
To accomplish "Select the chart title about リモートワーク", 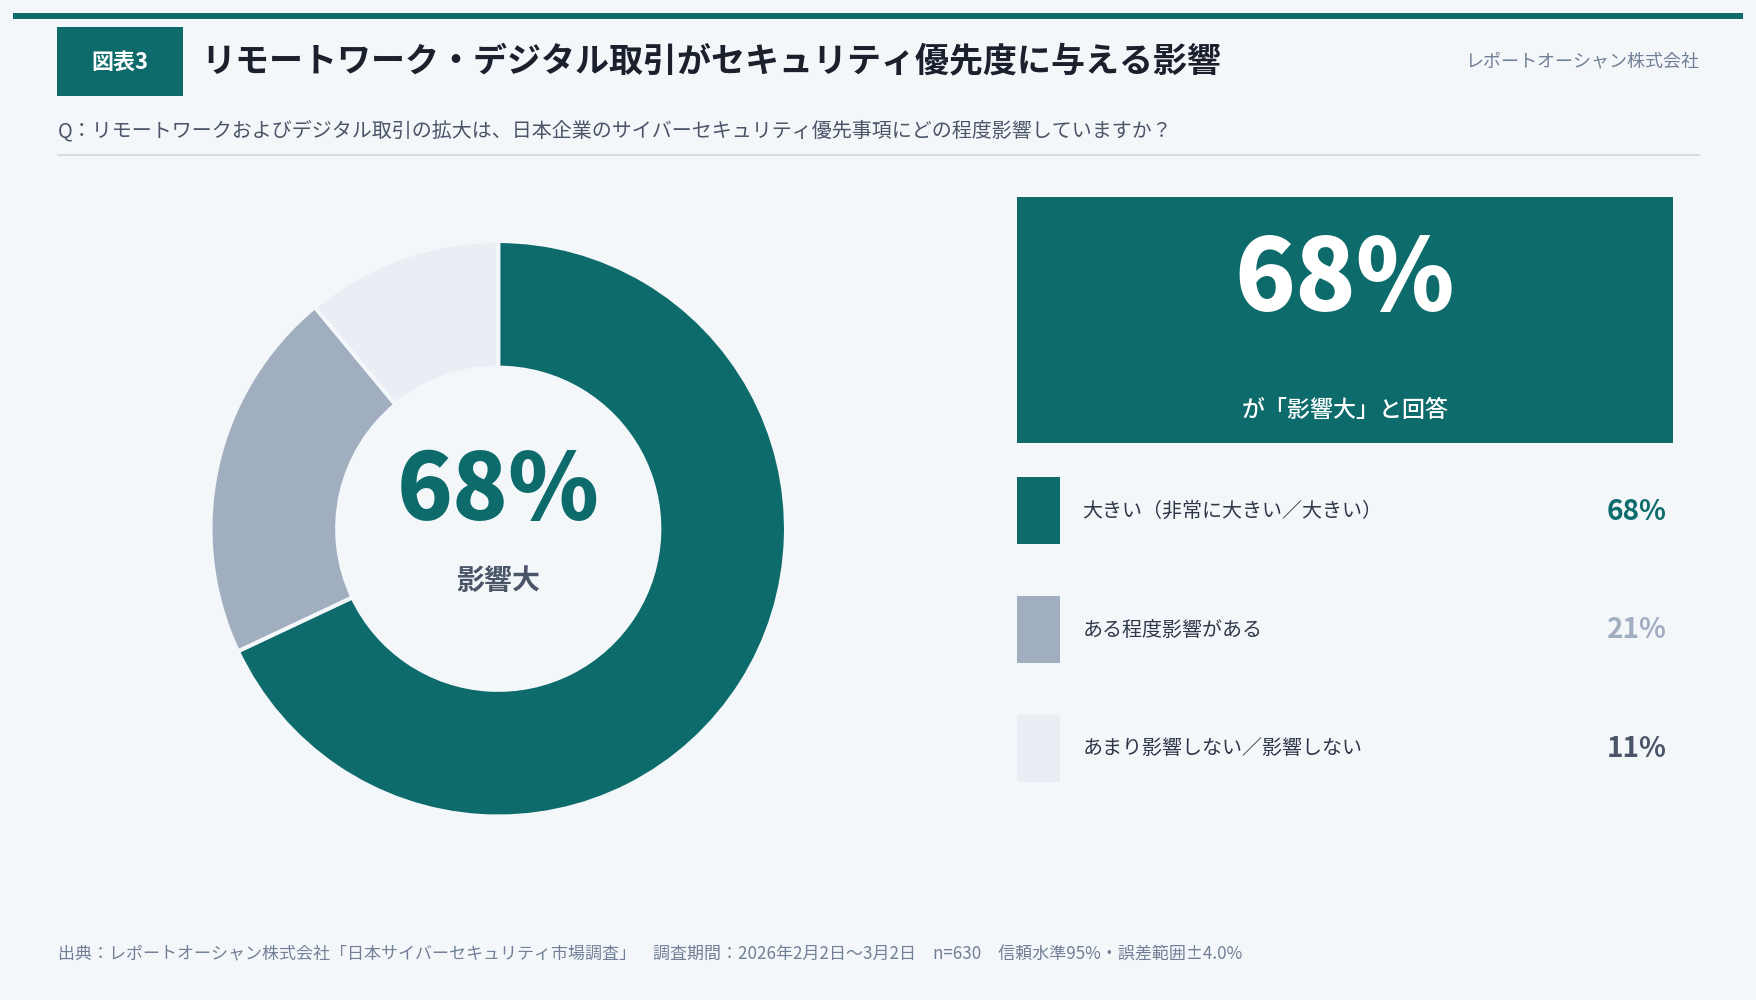I will pos(711,60).
